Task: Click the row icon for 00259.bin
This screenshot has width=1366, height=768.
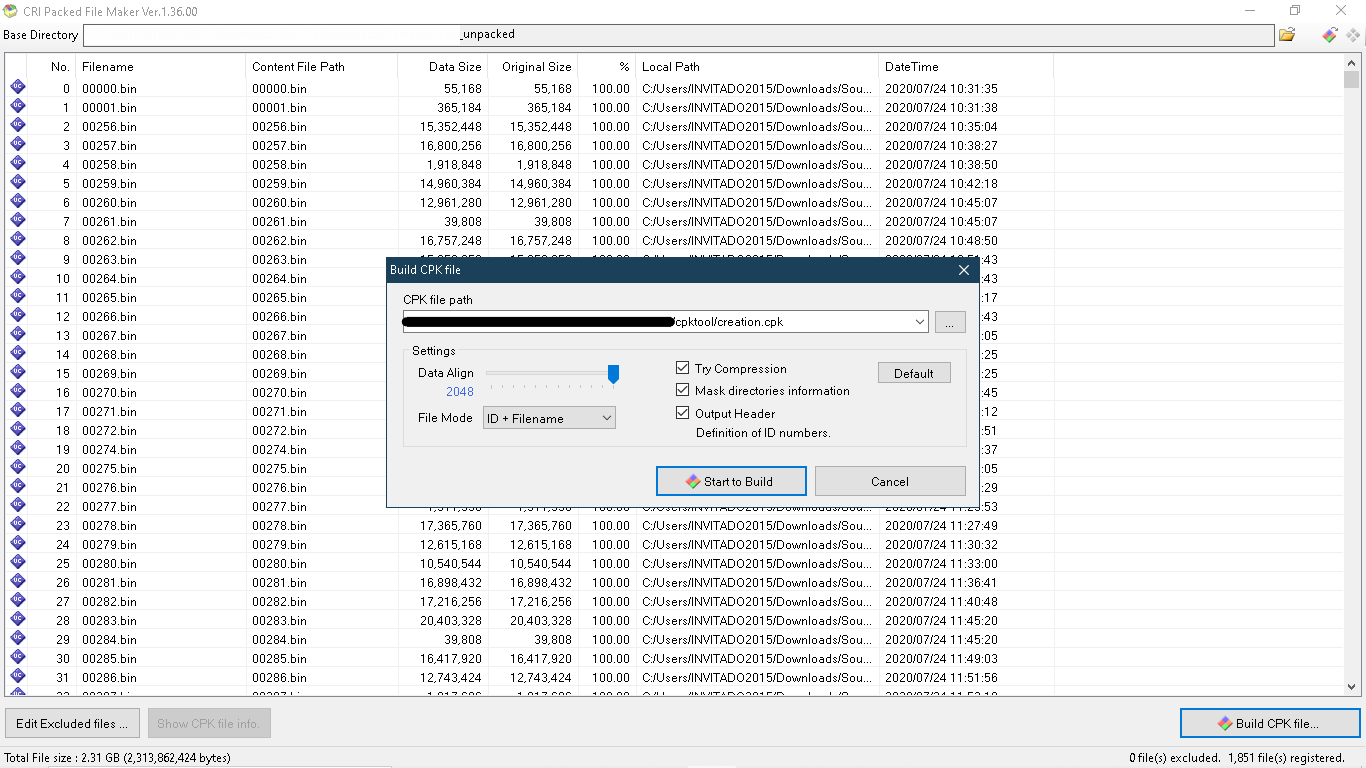Action: pos(17,183)
